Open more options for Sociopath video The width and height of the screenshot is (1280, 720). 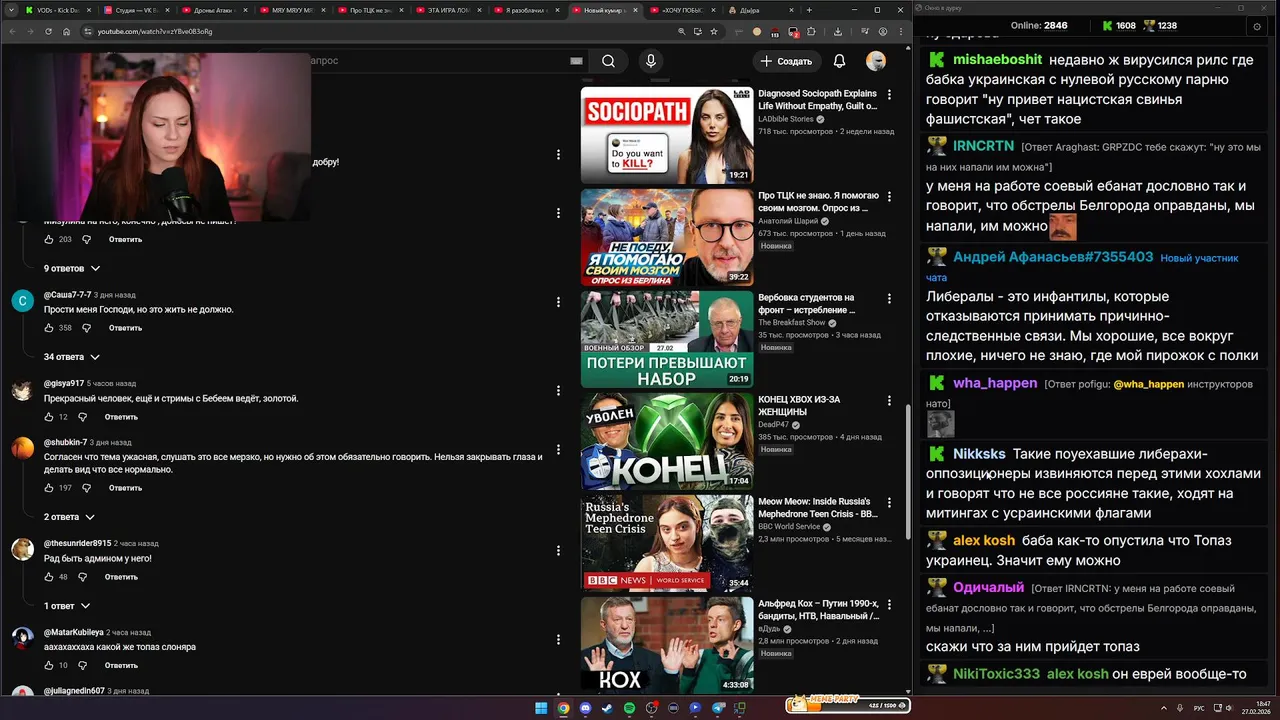coord(889,95)
